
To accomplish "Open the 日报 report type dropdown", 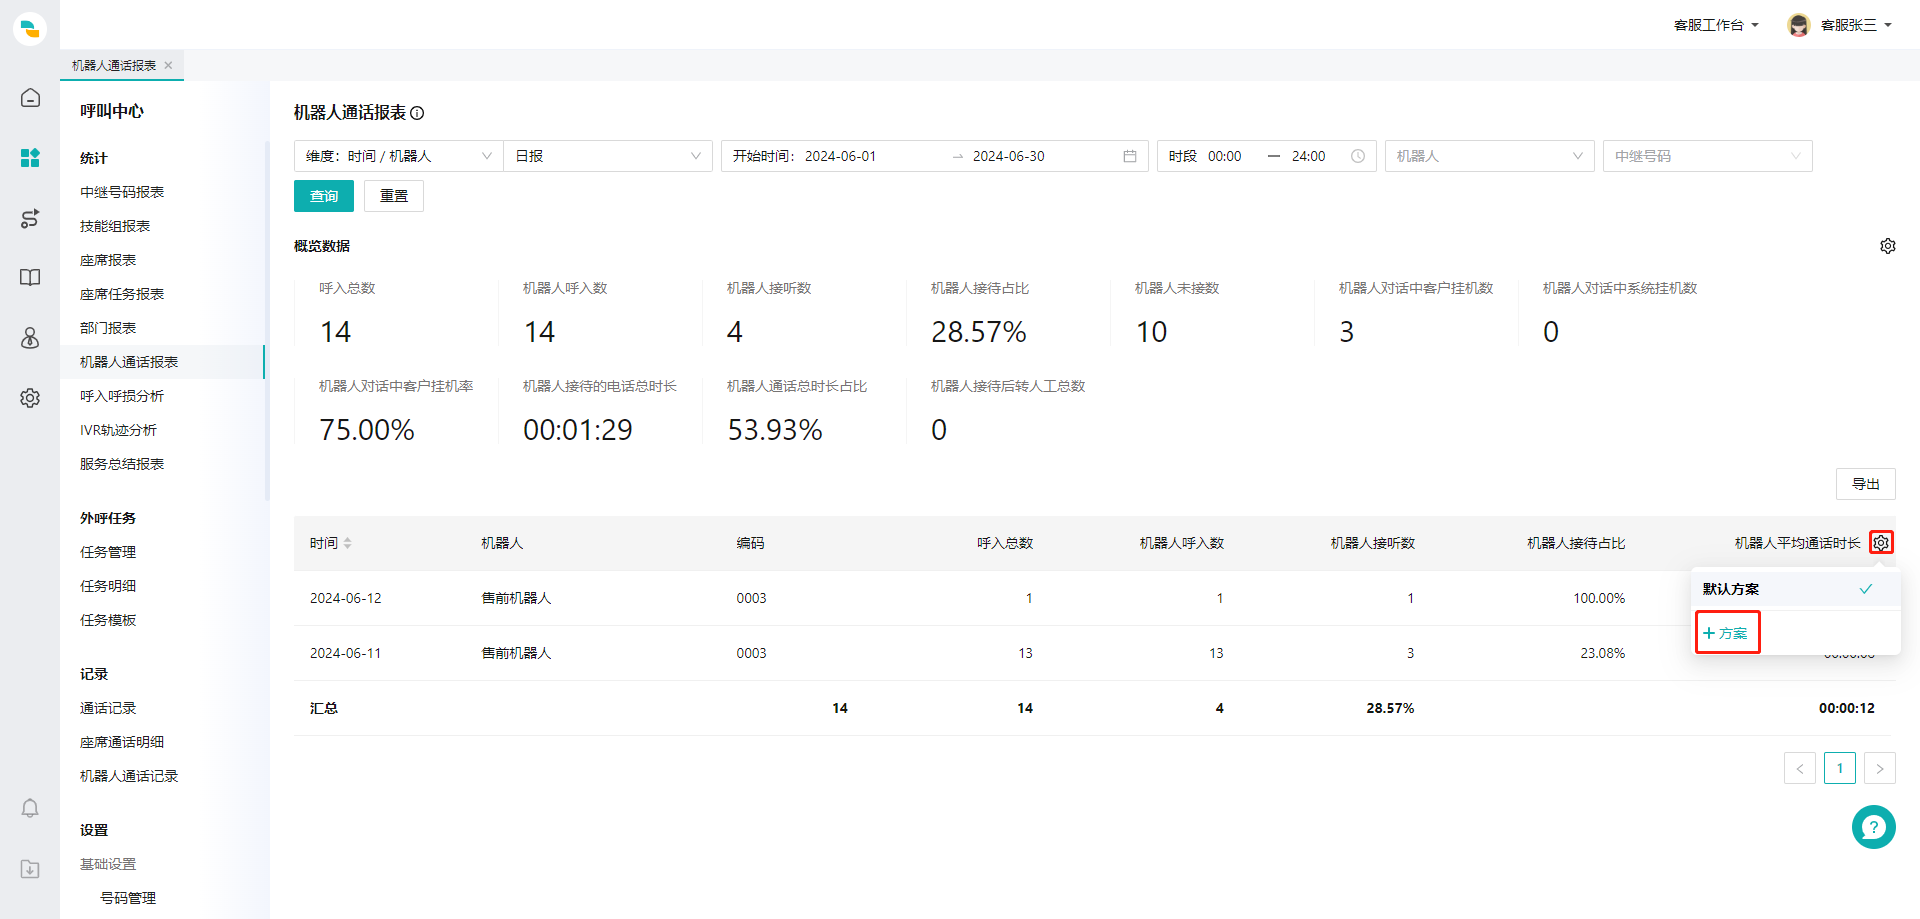I will [608, 156].
